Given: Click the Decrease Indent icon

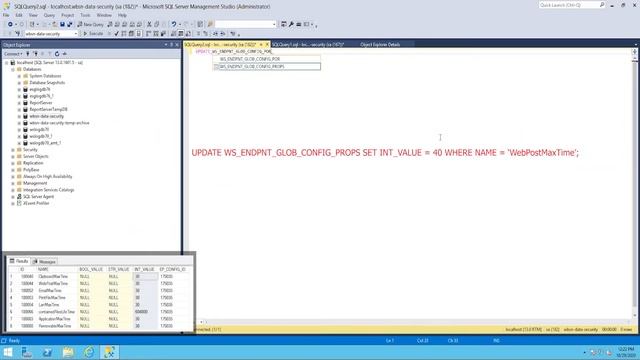Looking at the screenshot, I should click(215, 34).
